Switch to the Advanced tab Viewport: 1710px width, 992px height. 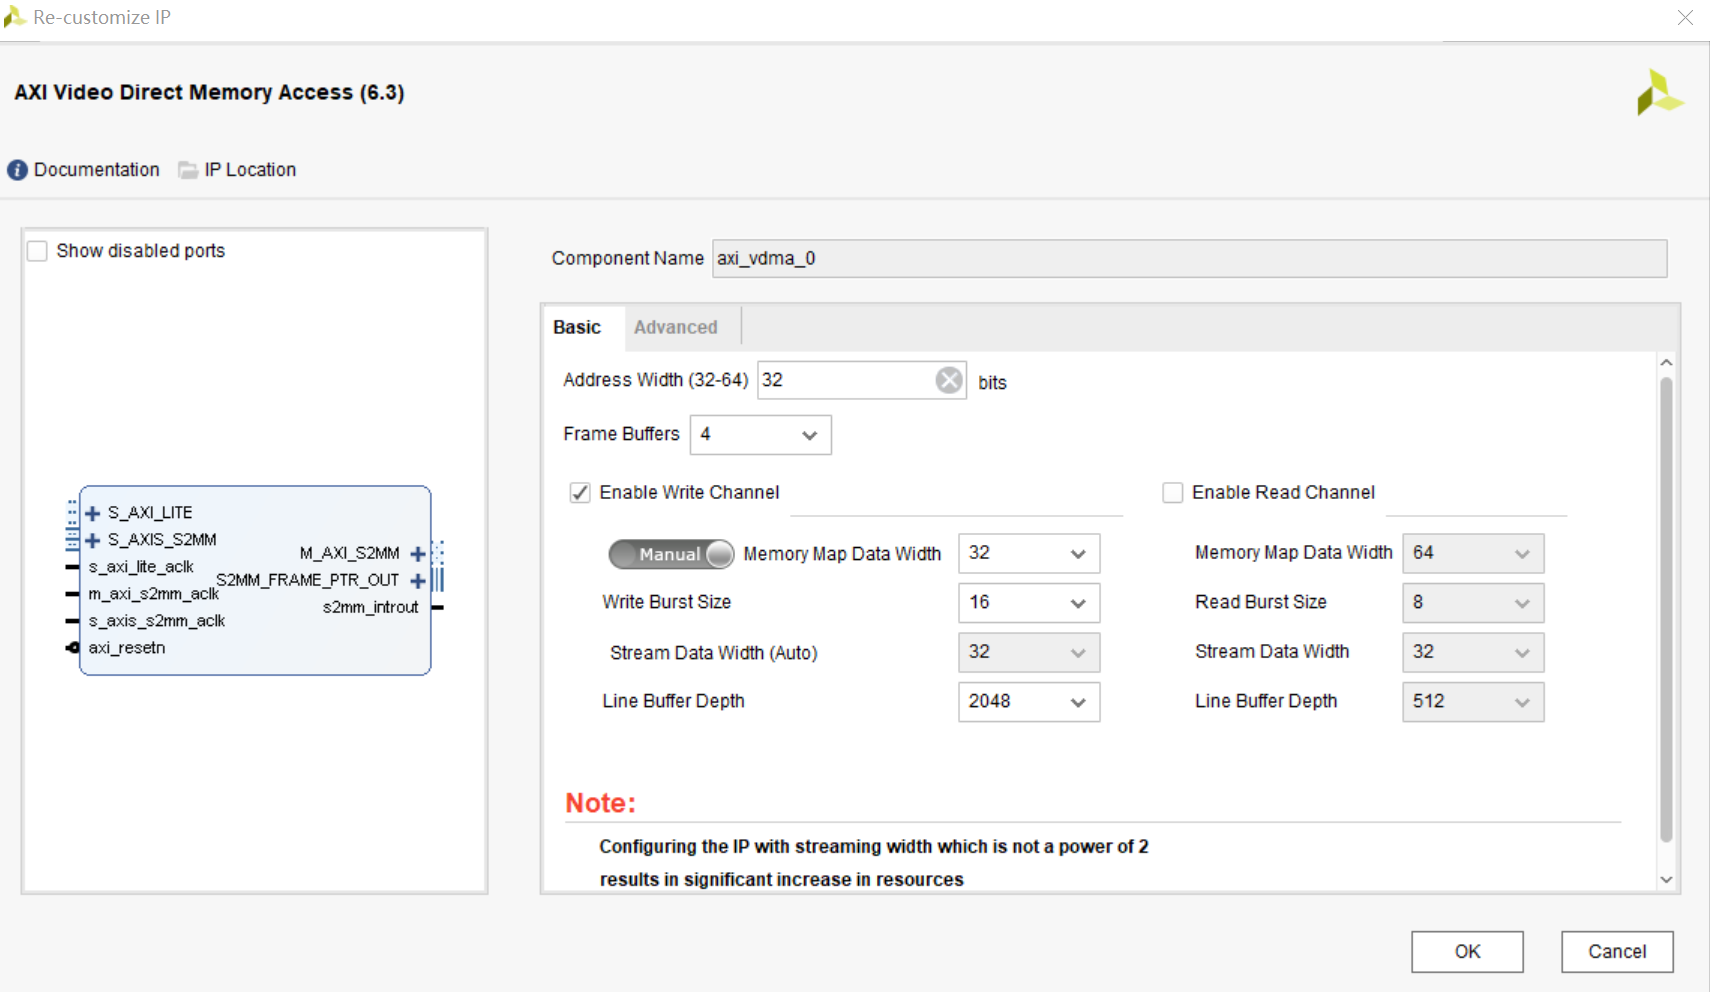point(677,327)
